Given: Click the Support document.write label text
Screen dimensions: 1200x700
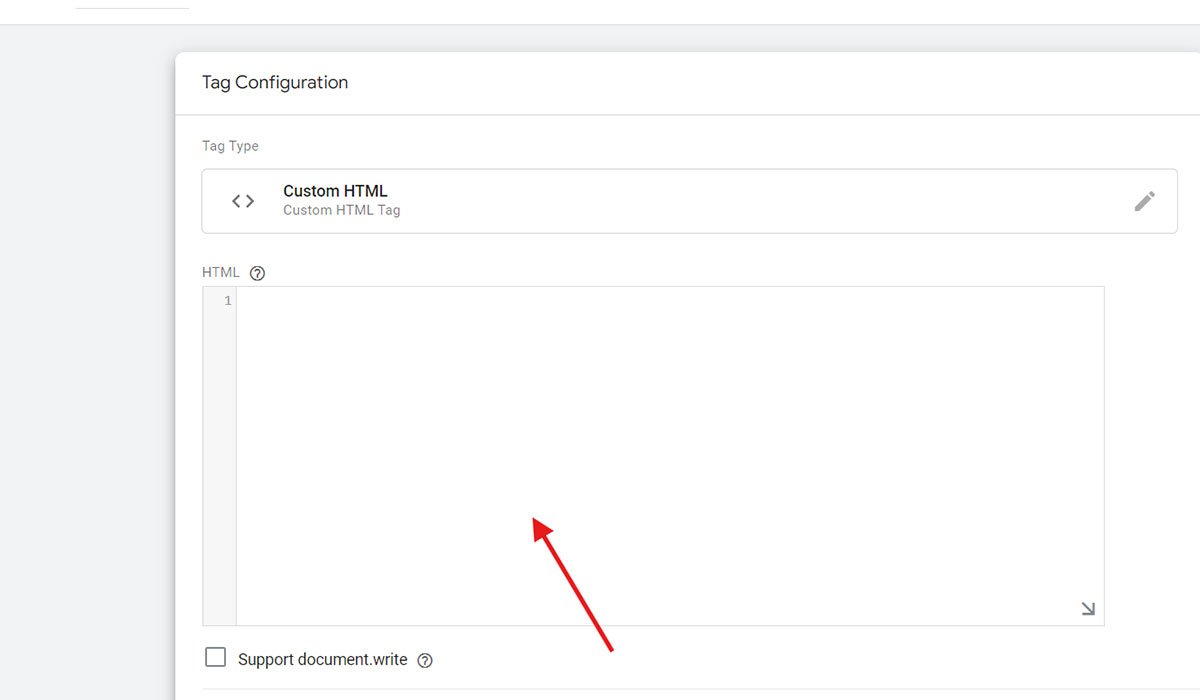Looking at the screenshot, I should point(323,659).
